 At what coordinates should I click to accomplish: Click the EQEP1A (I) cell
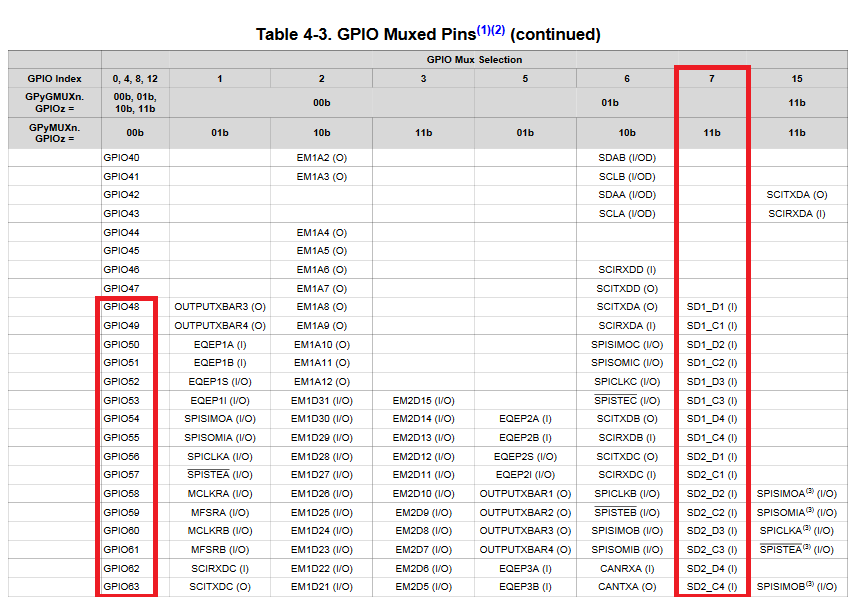[220, 345]
